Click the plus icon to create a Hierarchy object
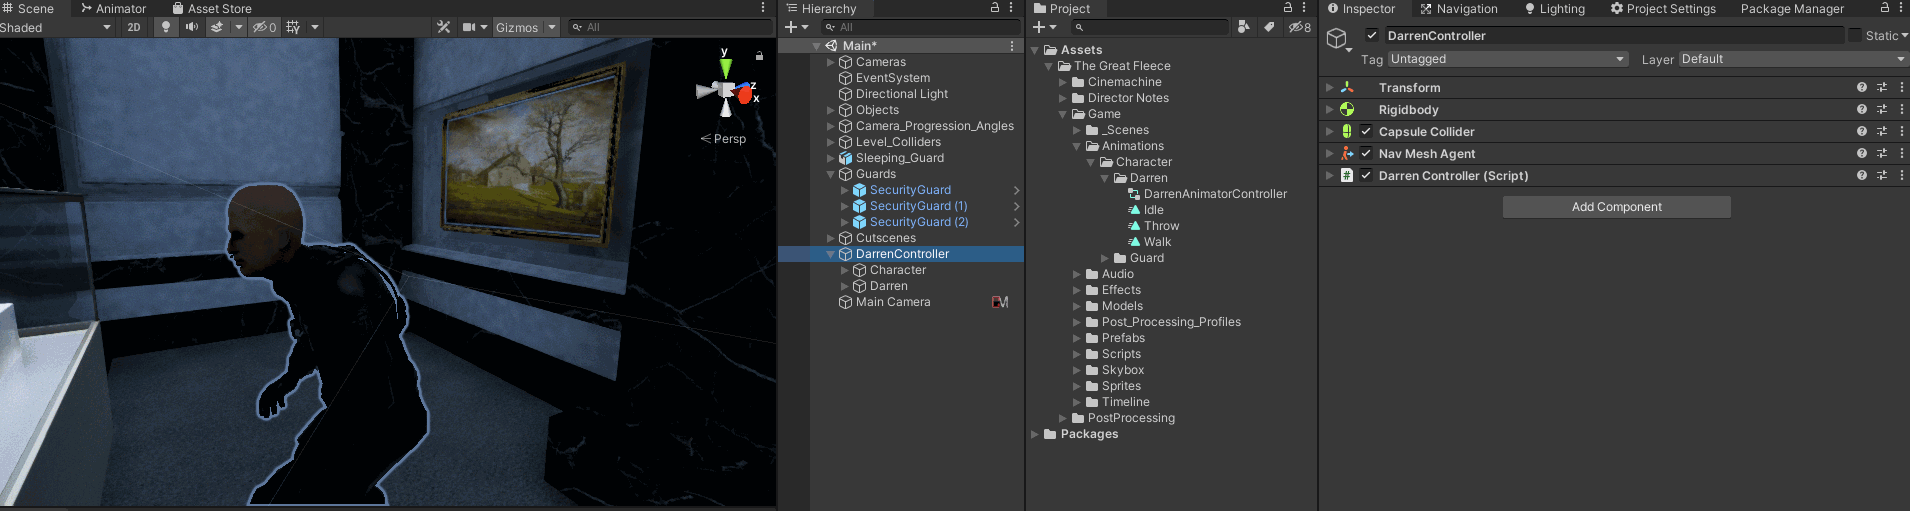This screenshot has height=511, width=1910. tap(791, 27)
